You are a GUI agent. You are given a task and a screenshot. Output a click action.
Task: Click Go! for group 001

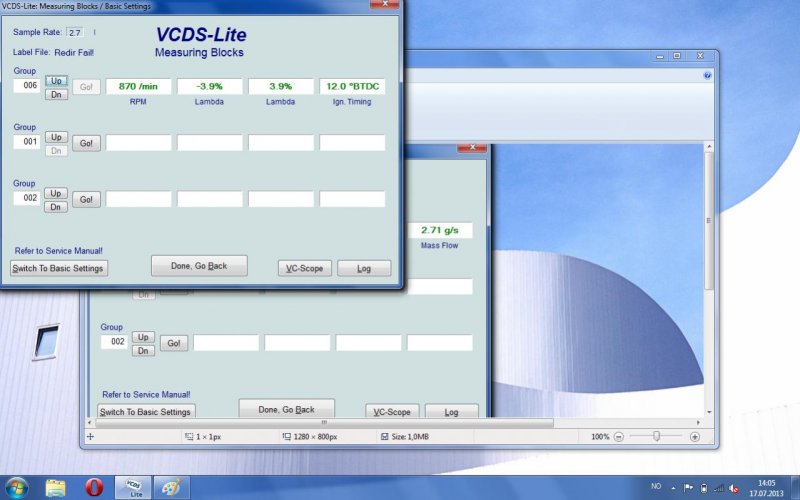86,143
